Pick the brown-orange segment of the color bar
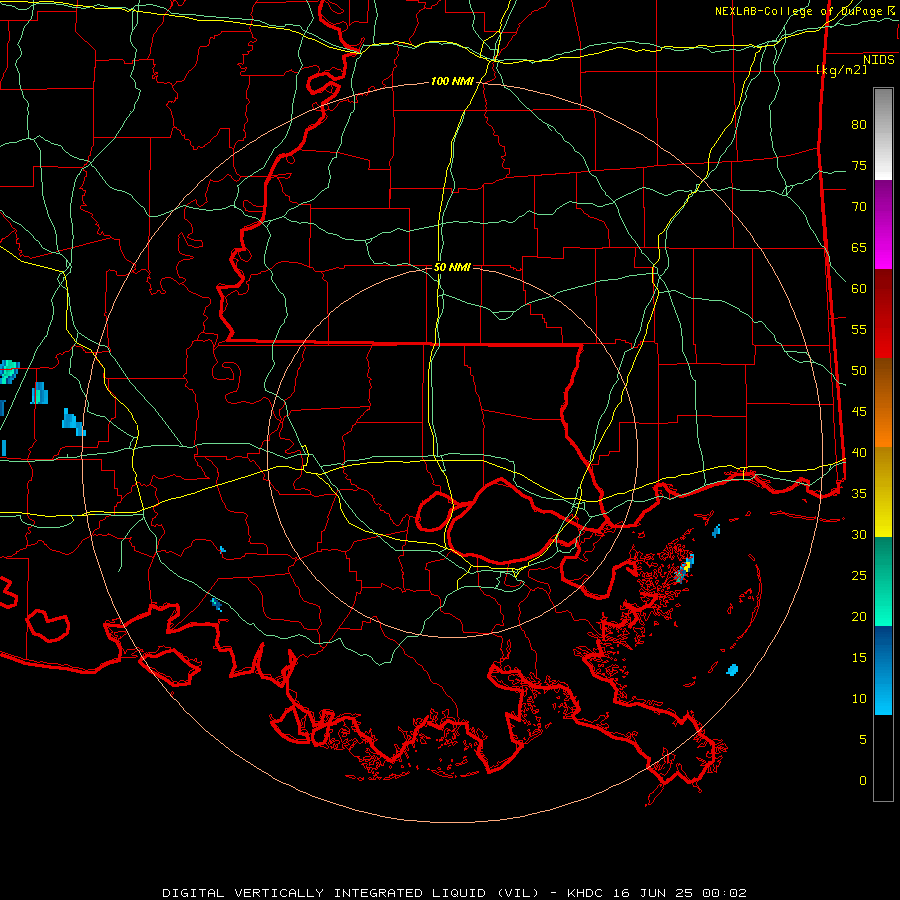Viewport: 900px width, 900px height. tap(883, 402)
